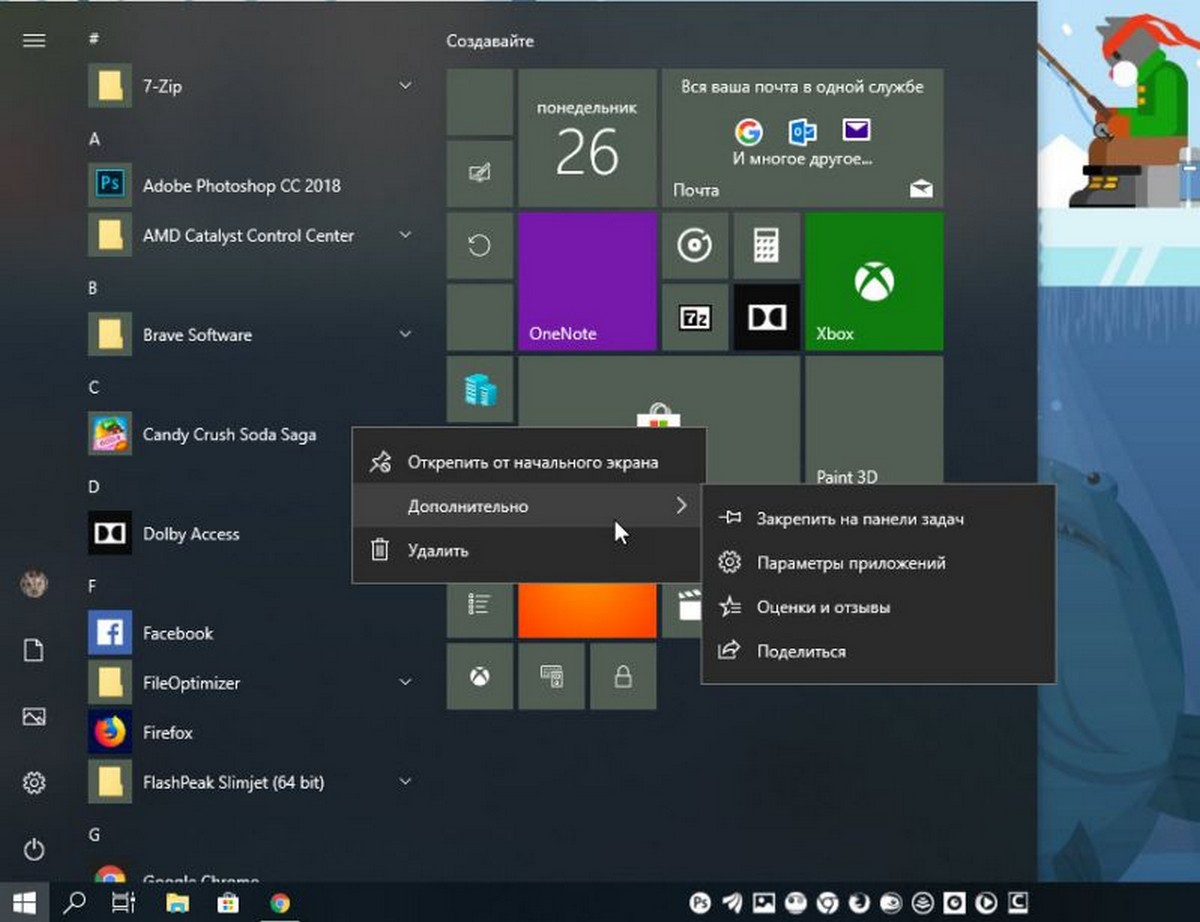
Task: Click letter F section header
Action: 93,586
